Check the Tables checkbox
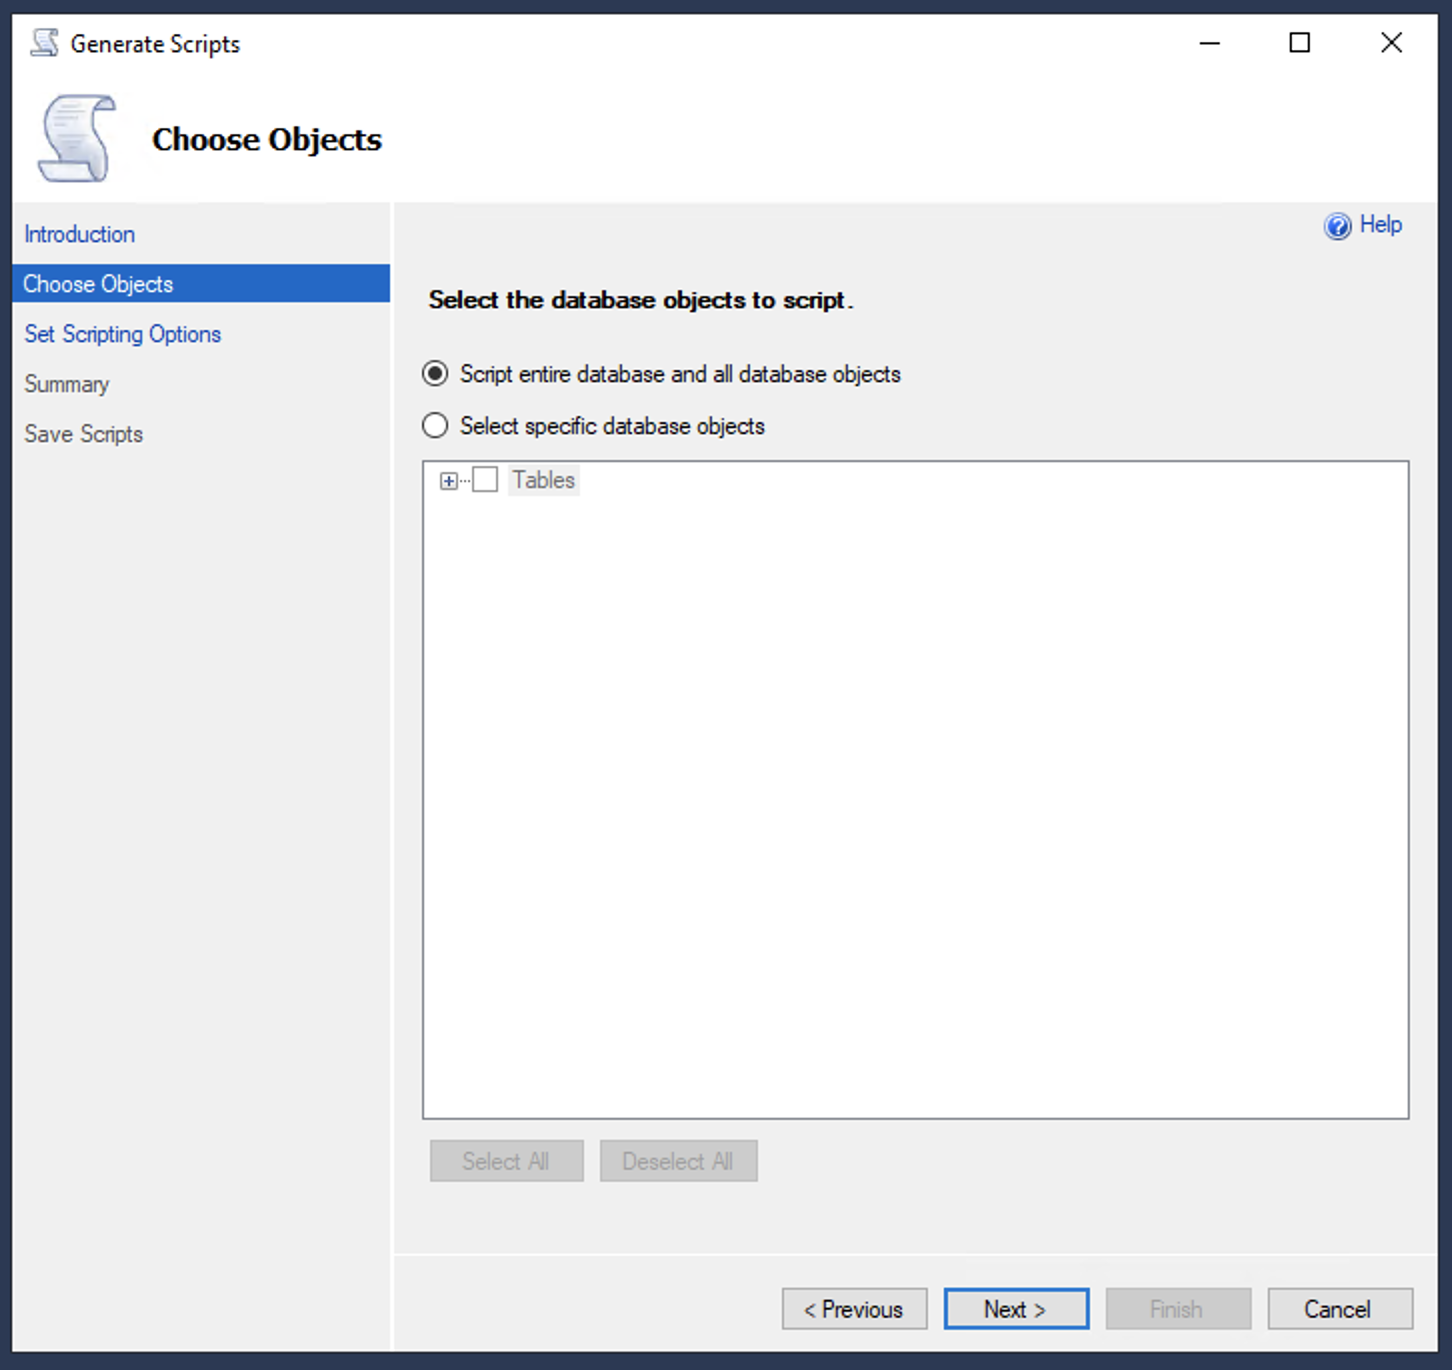The width and height of the screenshot is (1452, 1370). coord(485,480)
